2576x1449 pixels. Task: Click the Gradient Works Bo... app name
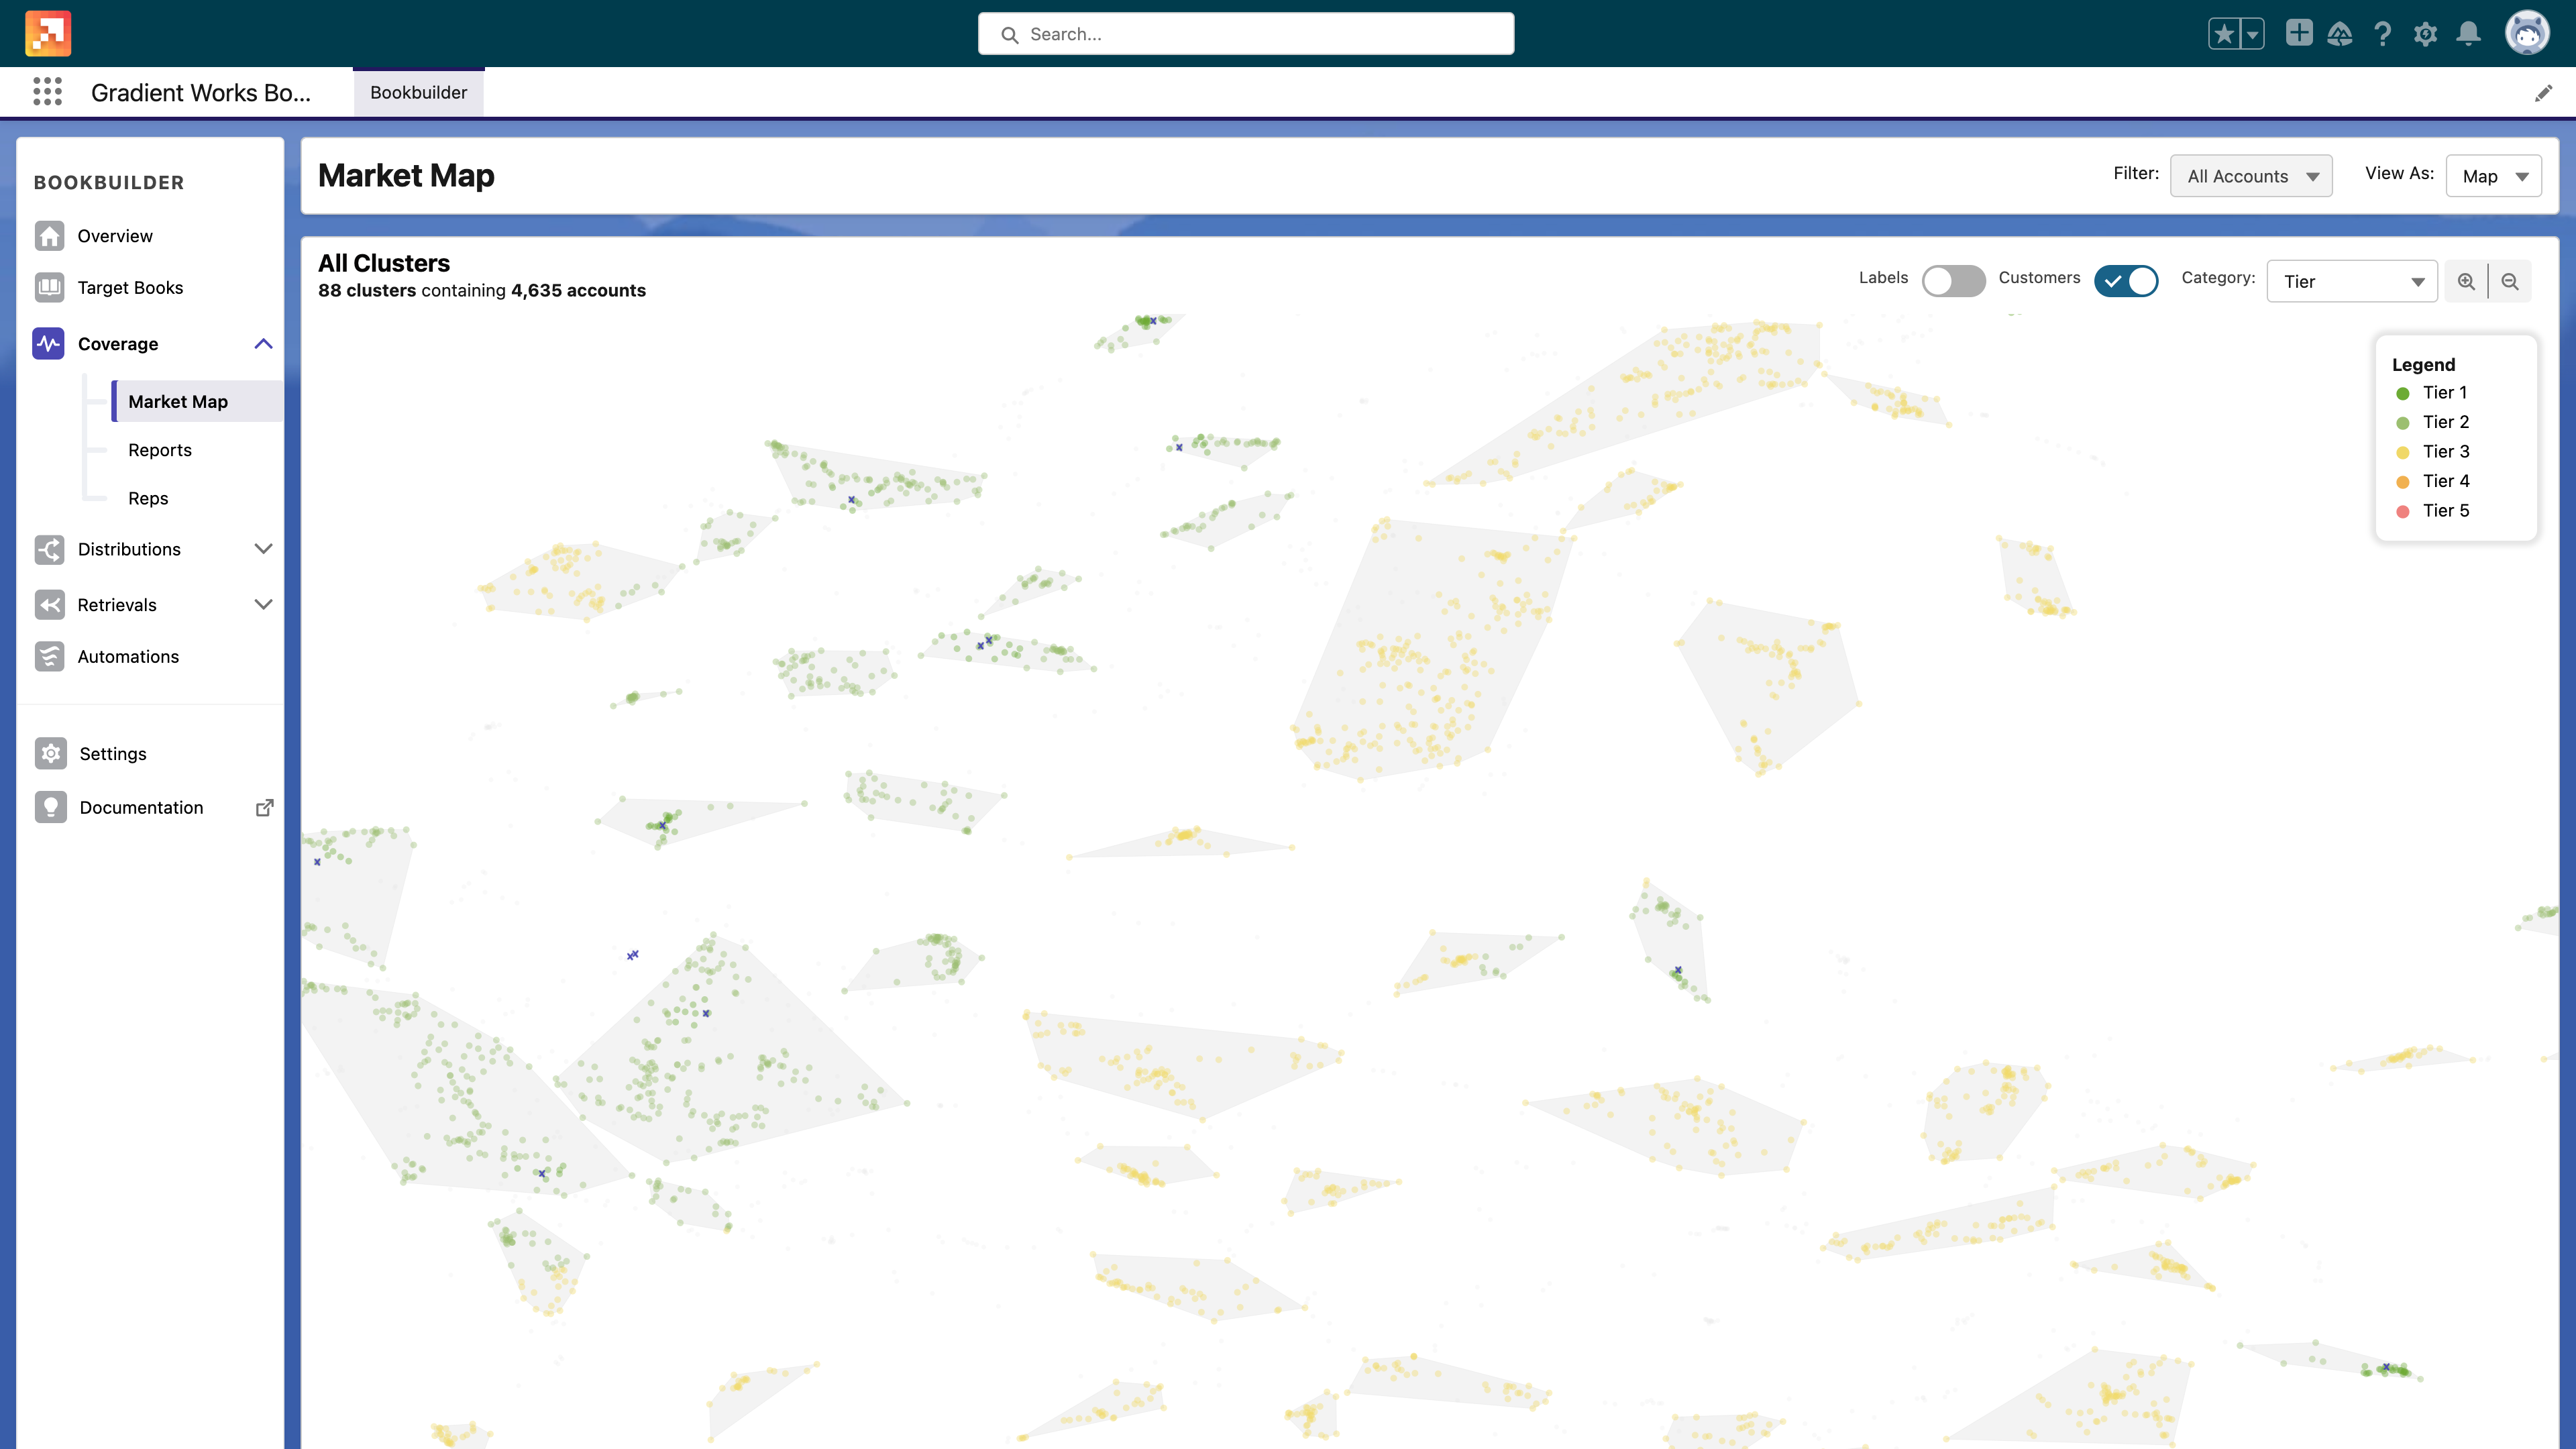click(201, 93)
